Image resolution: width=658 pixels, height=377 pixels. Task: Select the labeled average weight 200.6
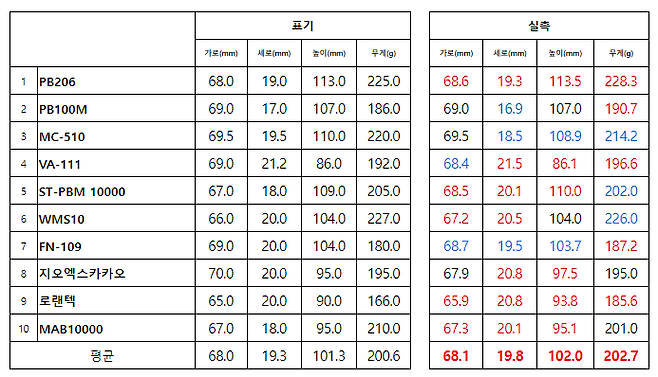point(384,356)
